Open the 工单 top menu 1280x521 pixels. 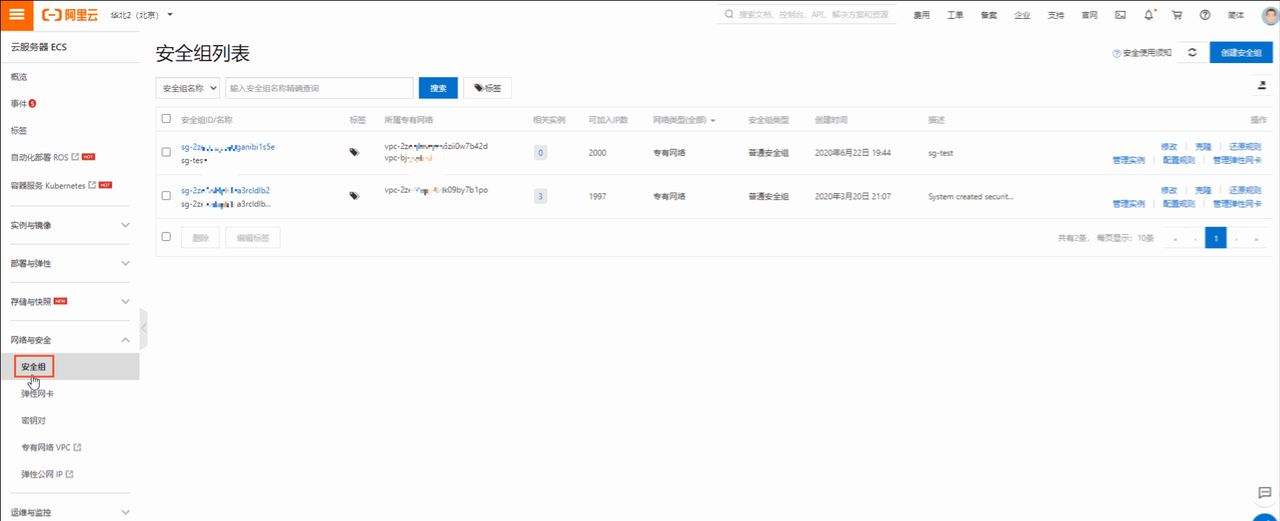955,15
